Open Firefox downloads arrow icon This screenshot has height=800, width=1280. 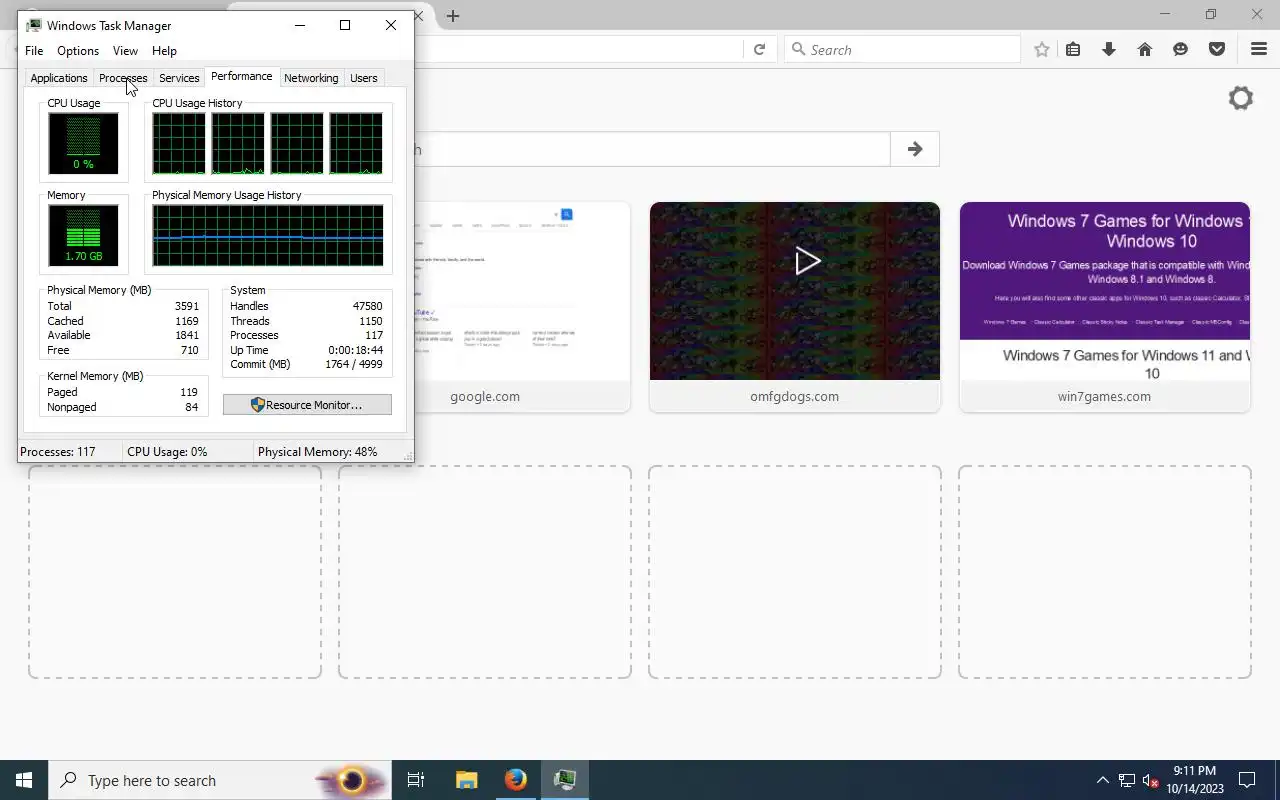coord(1109,49)
